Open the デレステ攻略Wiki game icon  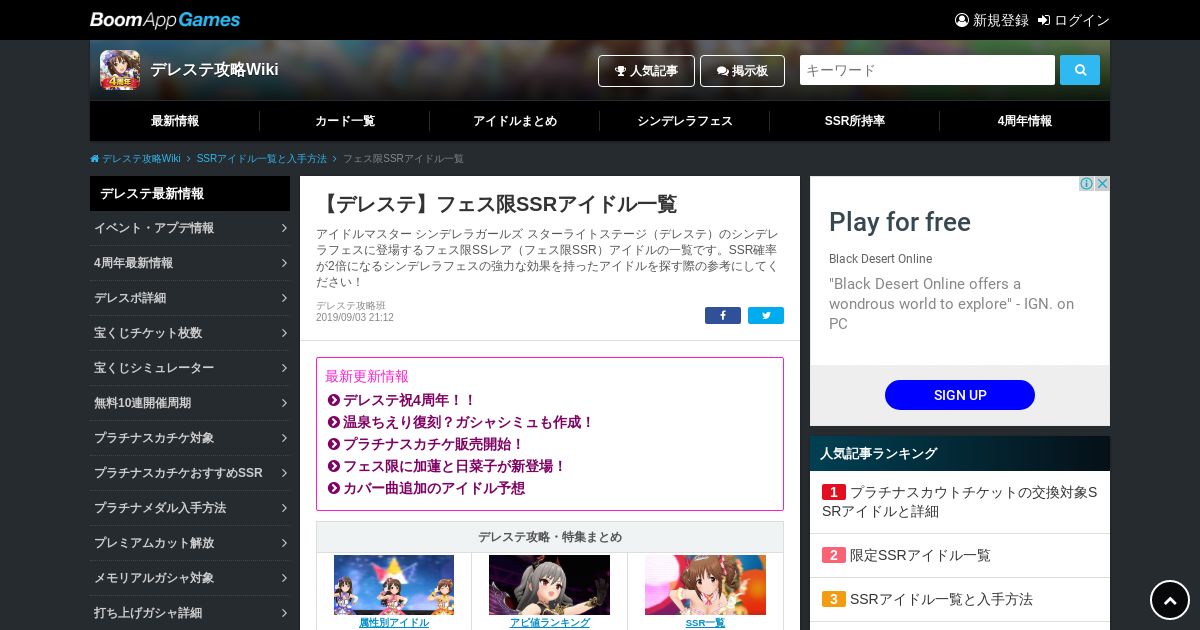pyautogui.click(x=120, y=70)
